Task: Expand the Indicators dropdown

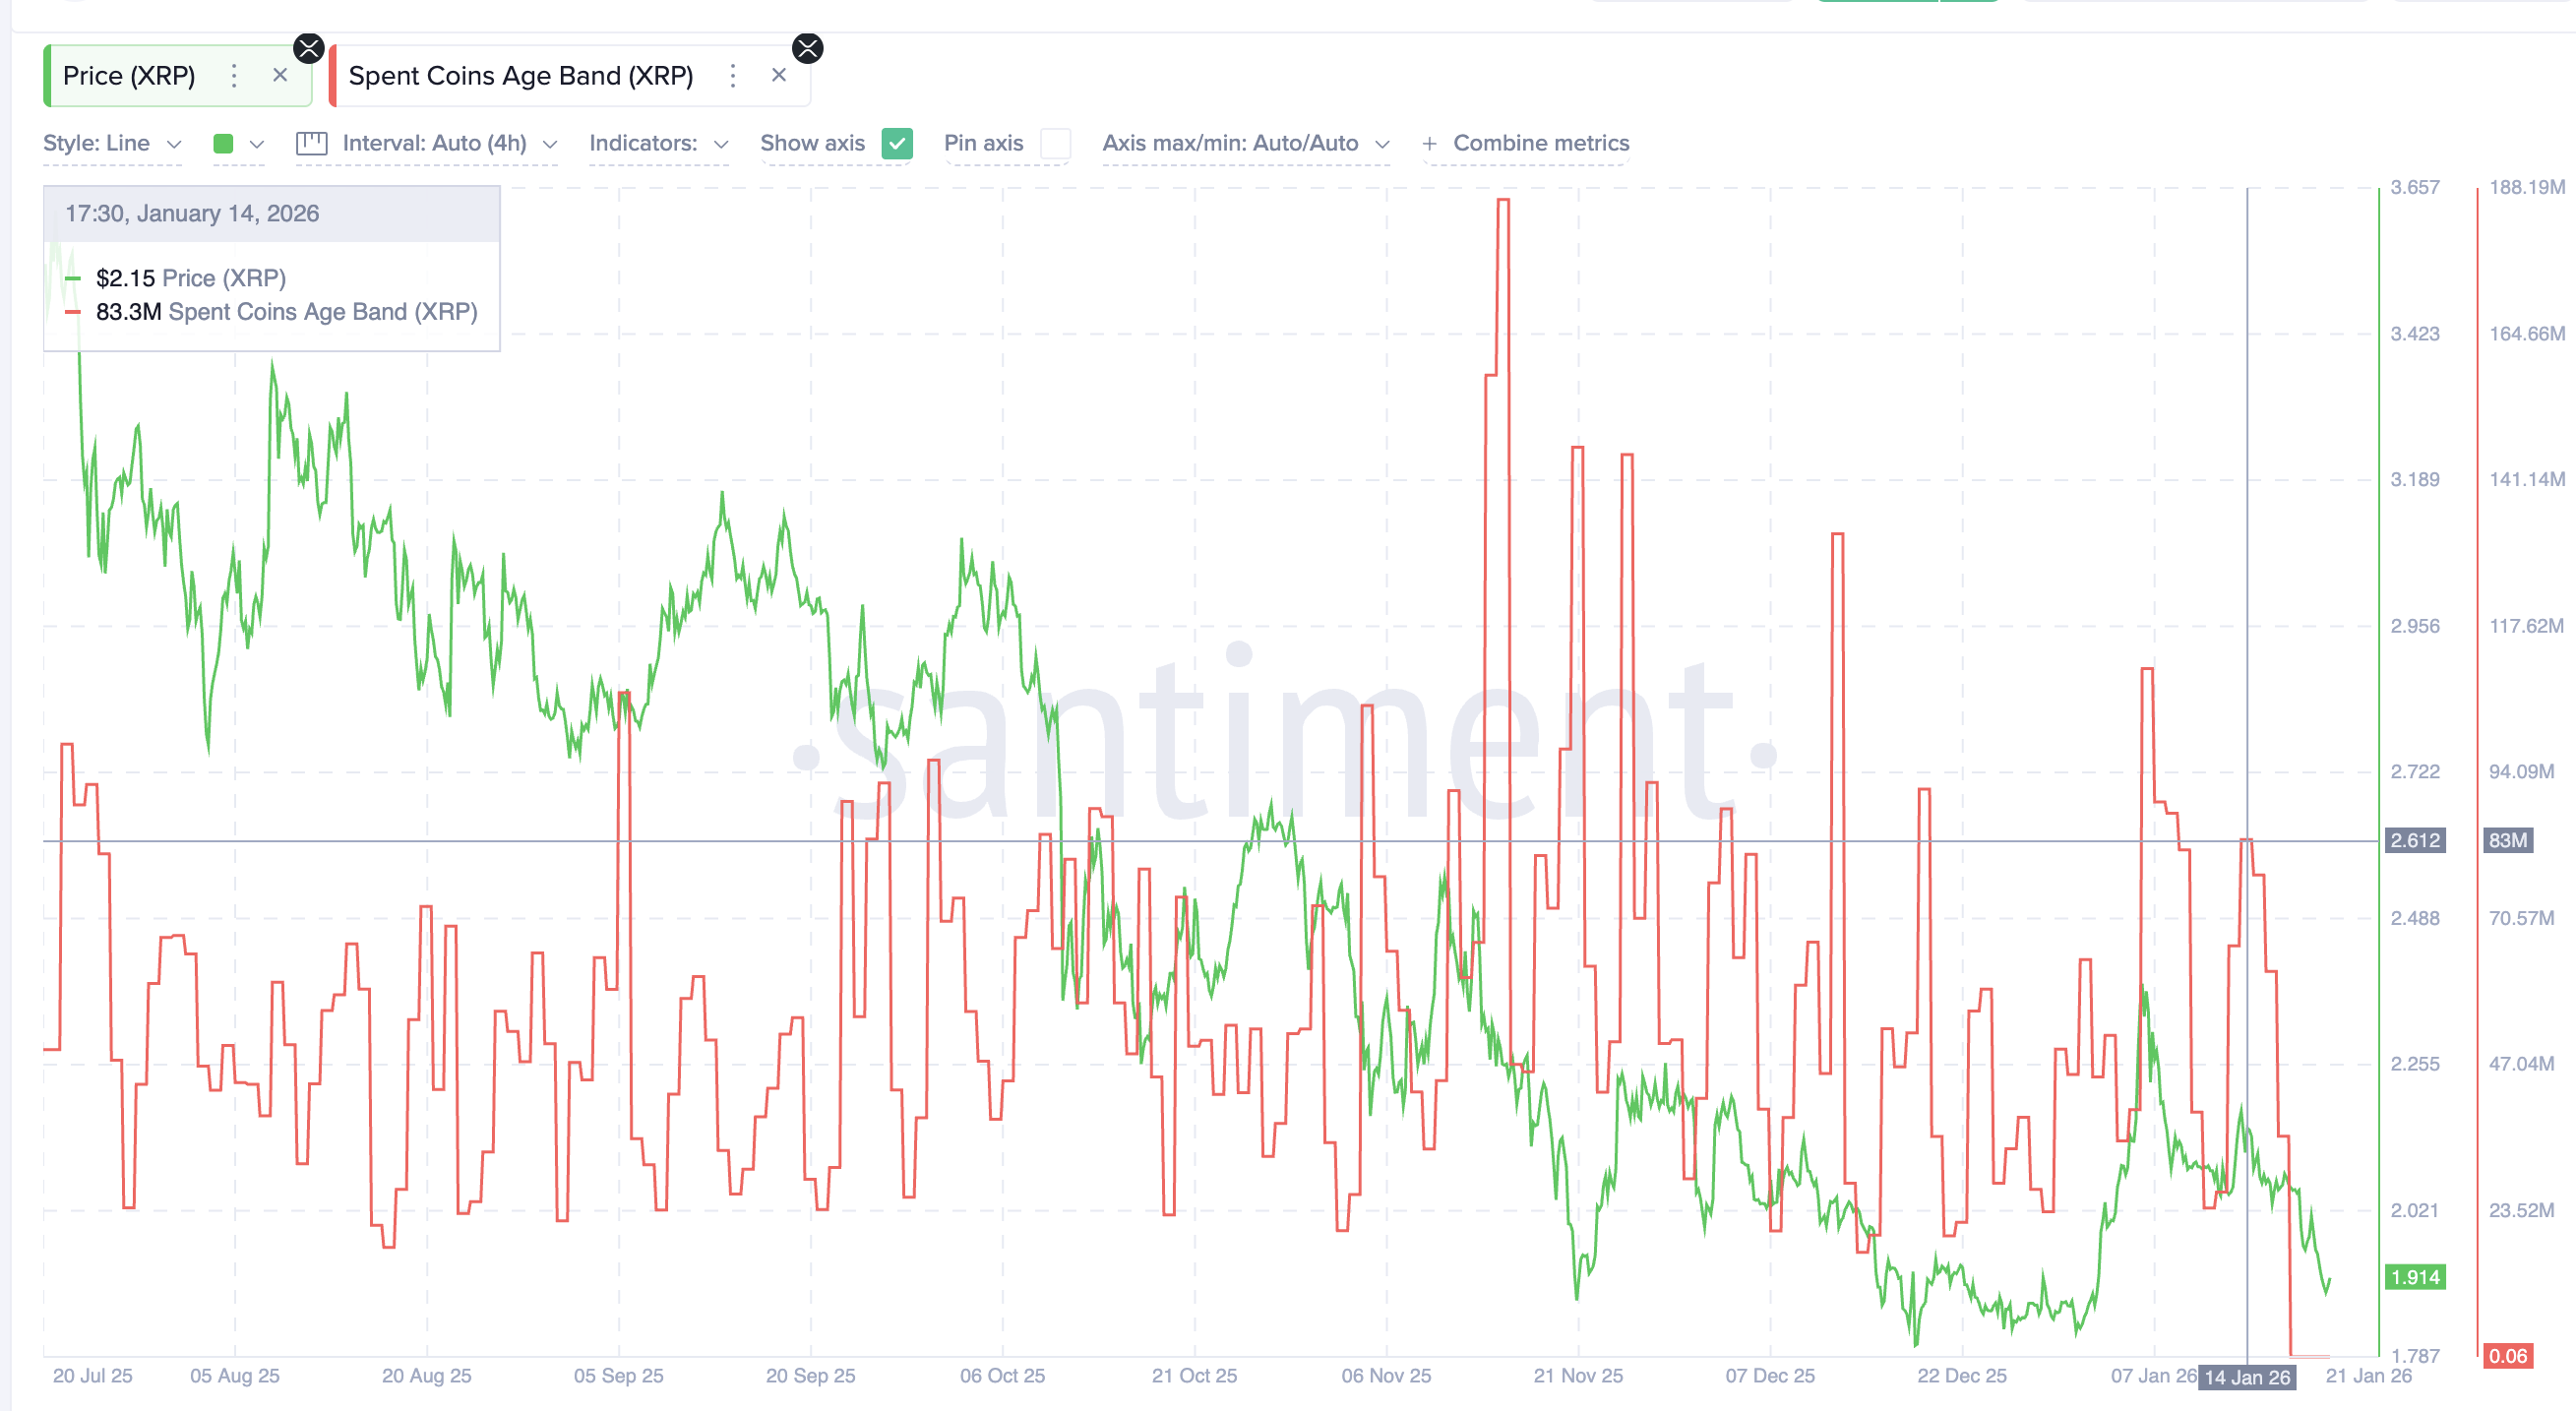Action: click(658, 143)
